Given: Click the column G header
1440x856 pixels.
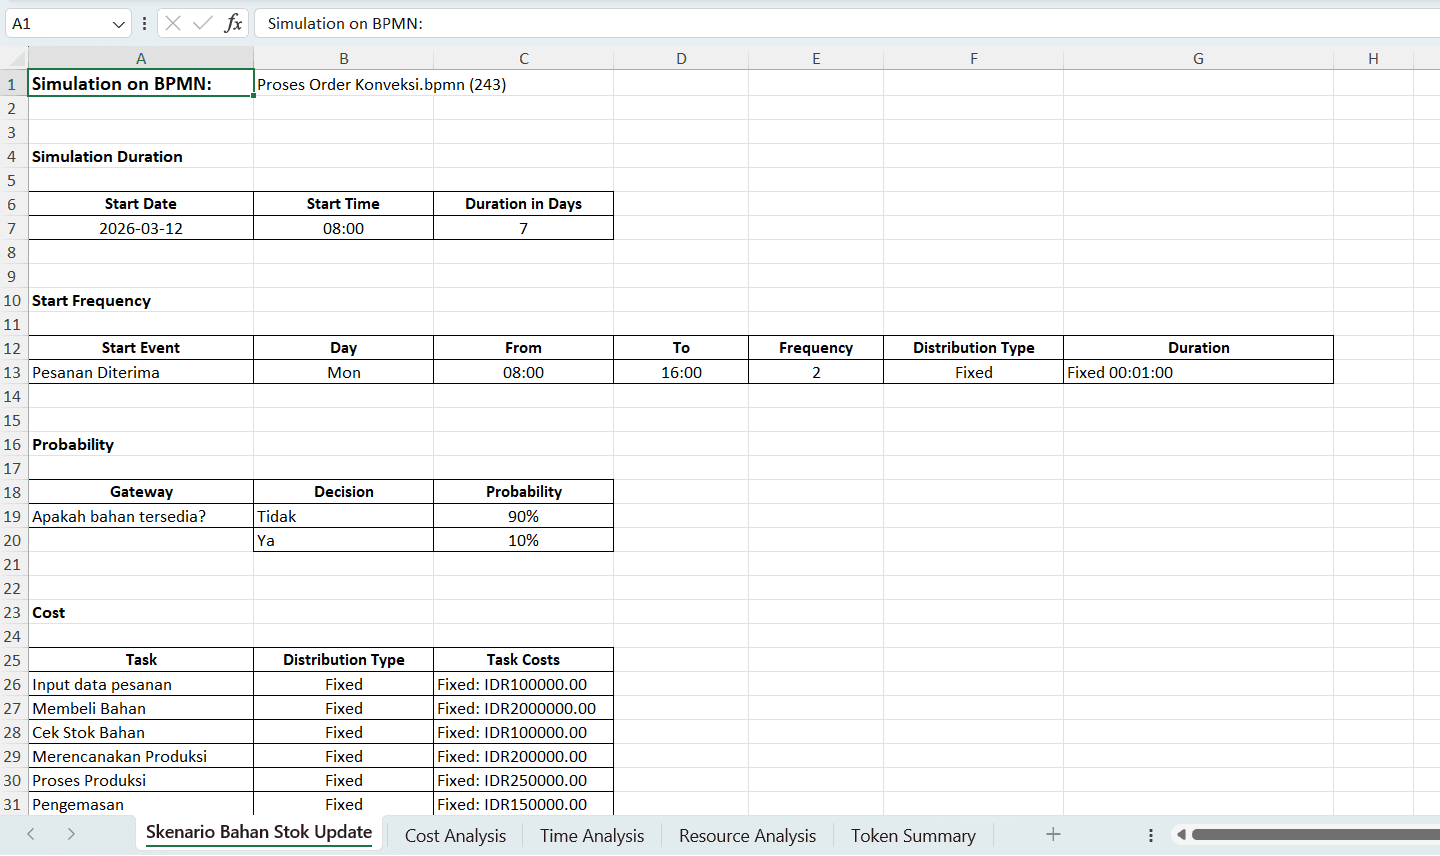Looking at the screenshot, I should coord(1198,57).
